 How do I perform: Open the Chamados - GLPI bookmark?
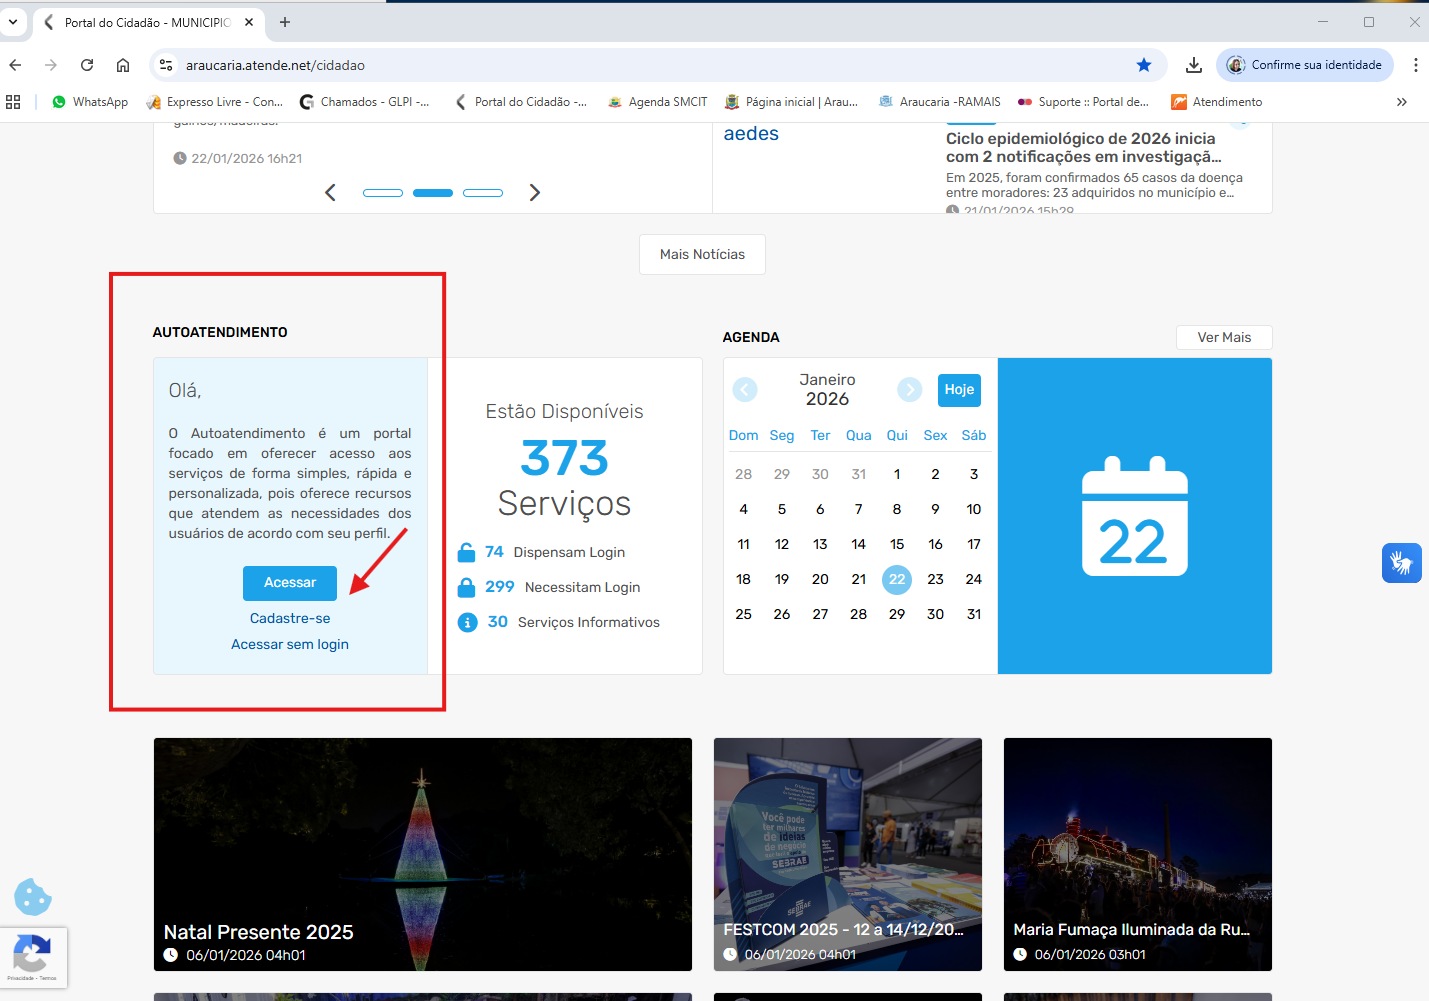click(364, 102)
